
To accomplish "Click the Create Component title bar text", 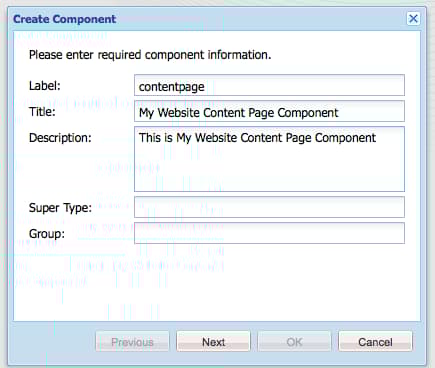I will point(65,19).
